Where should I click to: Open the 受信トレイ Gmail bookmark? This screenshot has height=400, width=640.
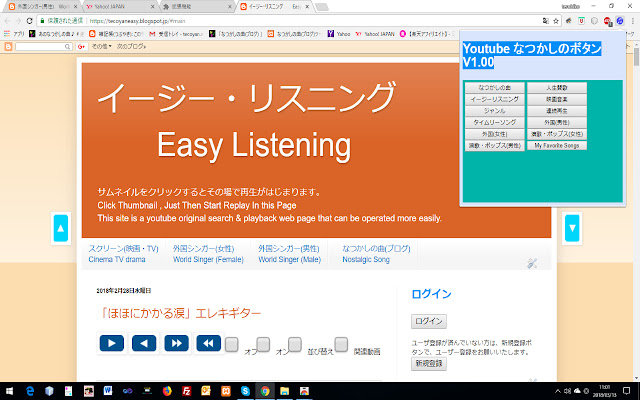[x=176, y=34]
